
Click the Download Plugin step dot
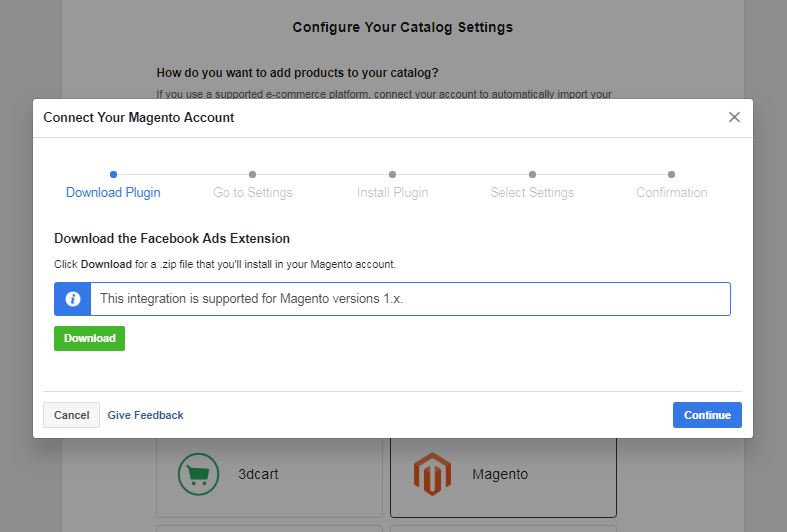coord(113,174)
